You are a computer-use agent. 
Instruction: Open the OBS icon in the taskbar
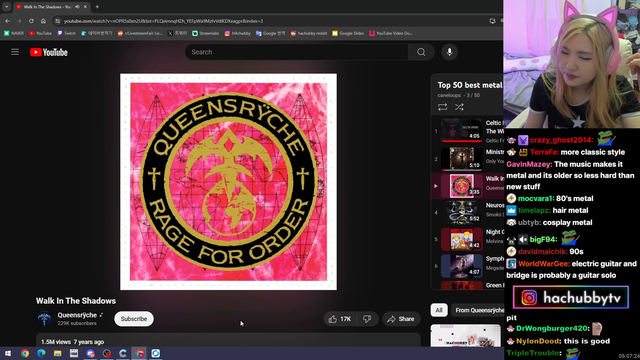[x=107, y=353]
